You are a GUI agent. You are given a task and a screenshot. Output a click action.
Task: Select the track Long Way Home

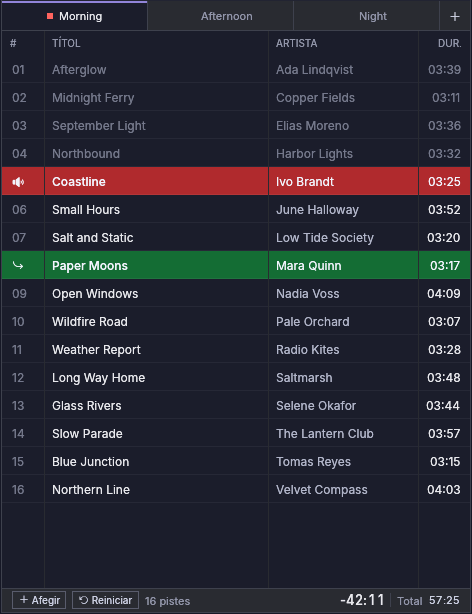click(236, 377)
